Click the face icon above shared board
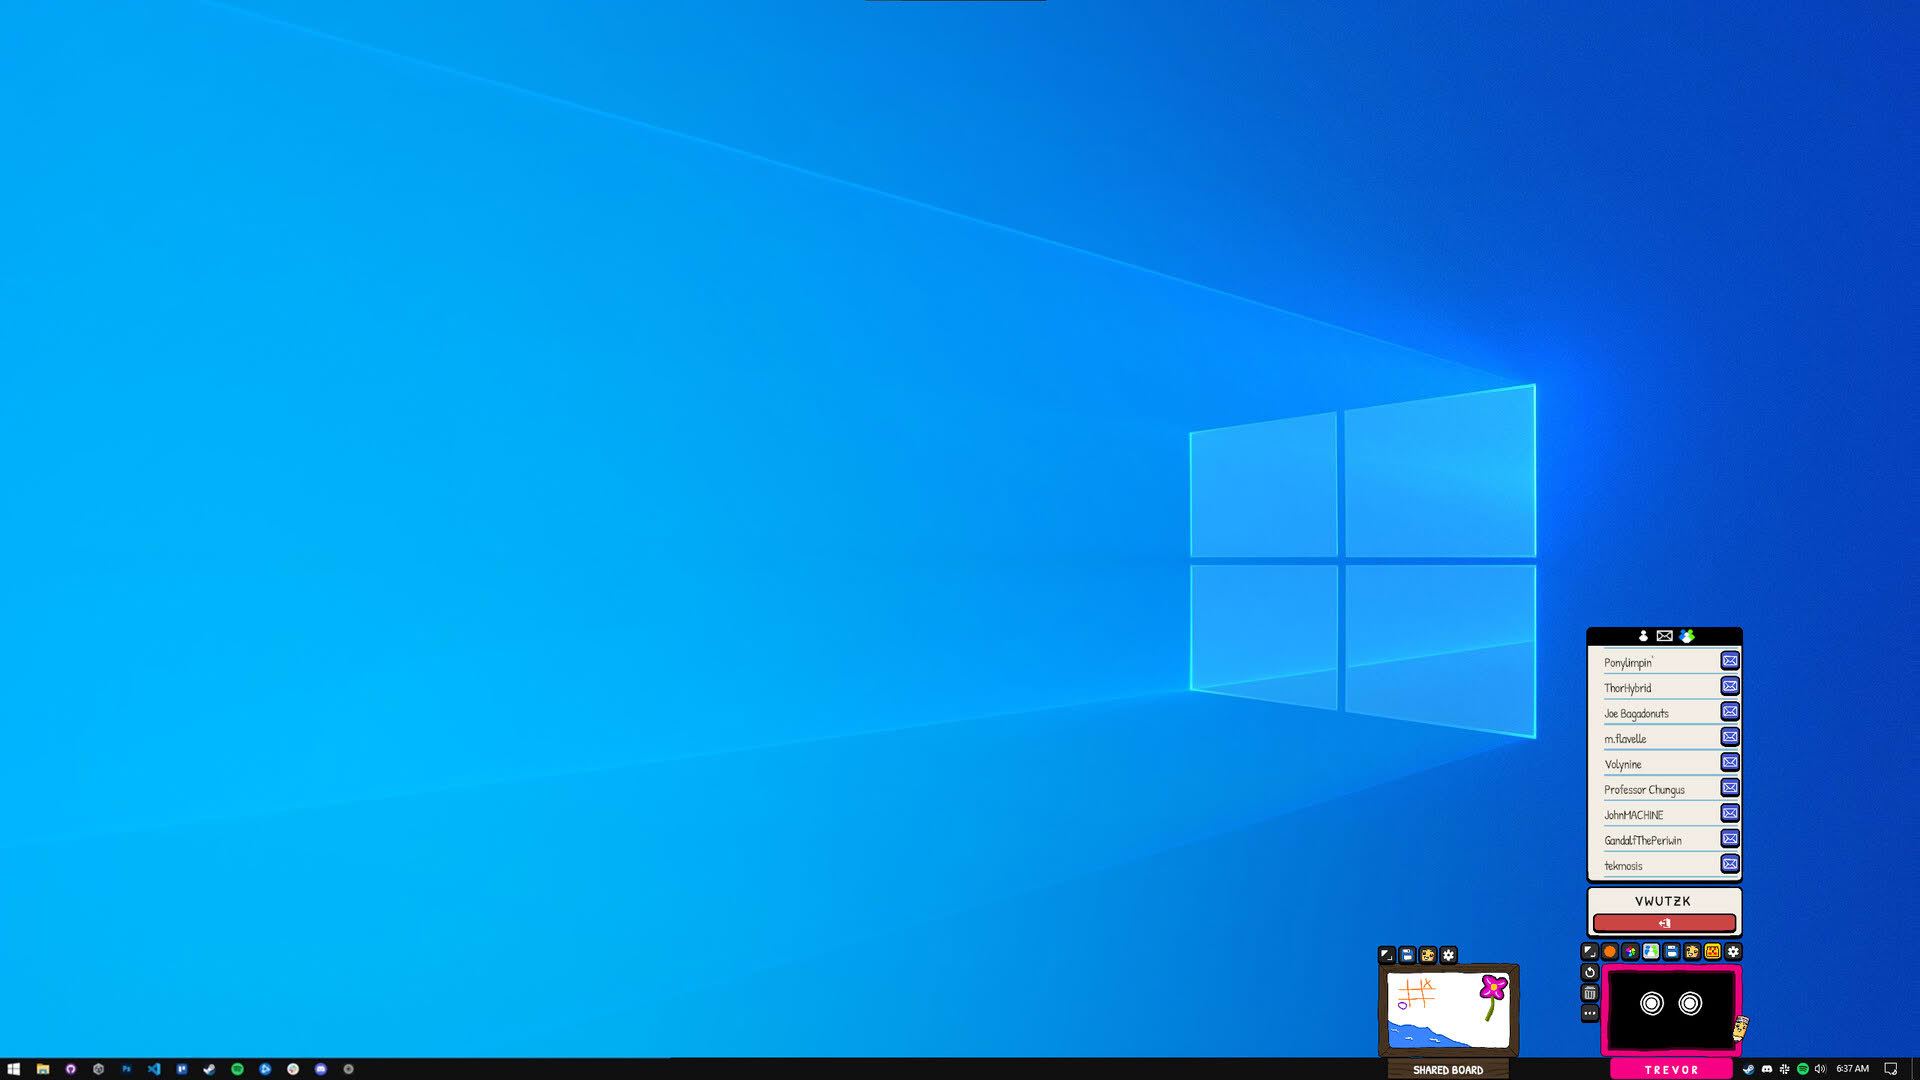 [x=1428, y=955]
